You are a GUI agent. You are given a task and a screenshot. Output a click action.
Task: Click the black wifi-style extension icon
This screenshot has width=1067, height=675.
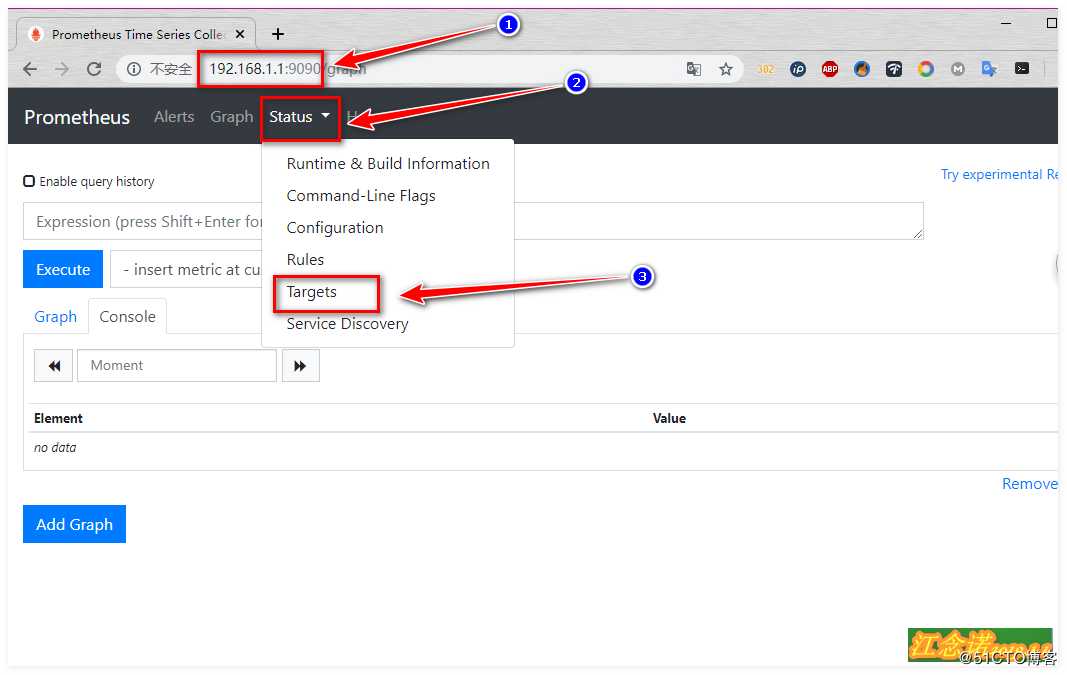tap(893, 69)
